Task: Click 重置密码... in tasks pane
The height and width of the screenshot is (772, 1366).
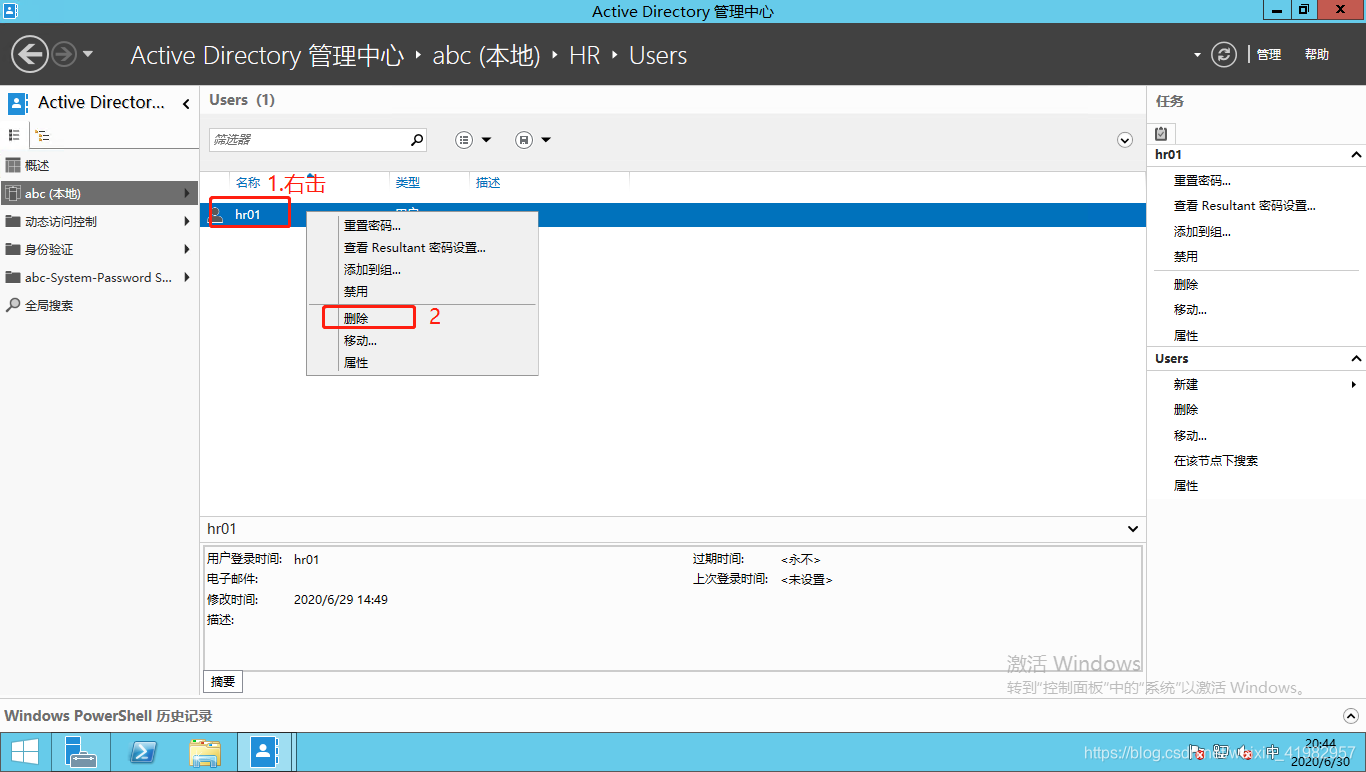Action: [1202, 181]
